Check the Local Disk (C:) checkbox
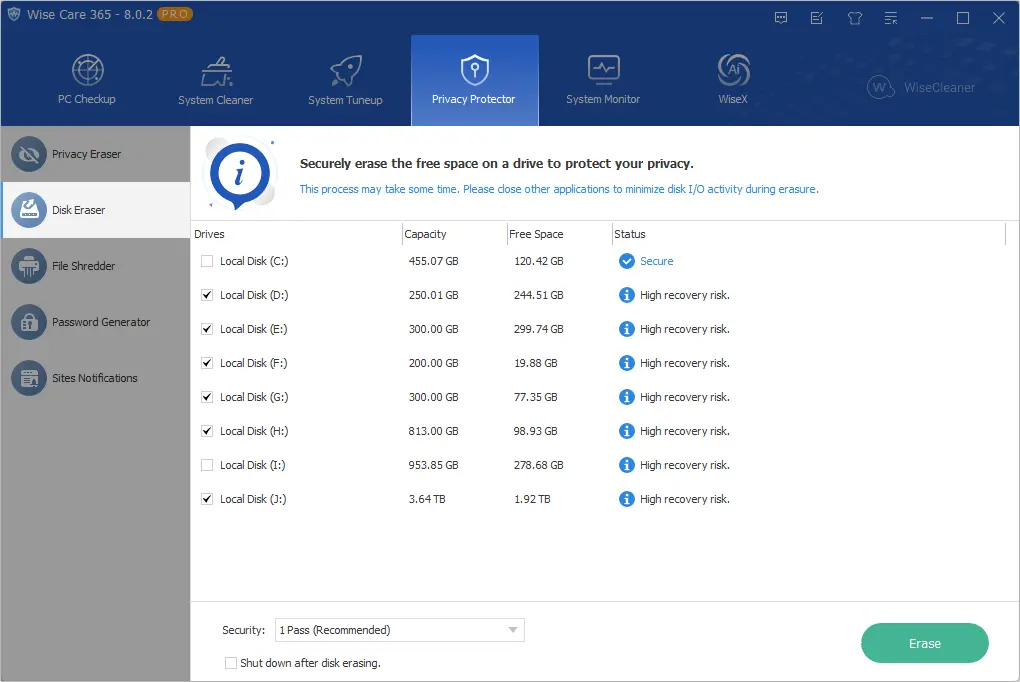Screen dimensions: 1020x682 207,261
